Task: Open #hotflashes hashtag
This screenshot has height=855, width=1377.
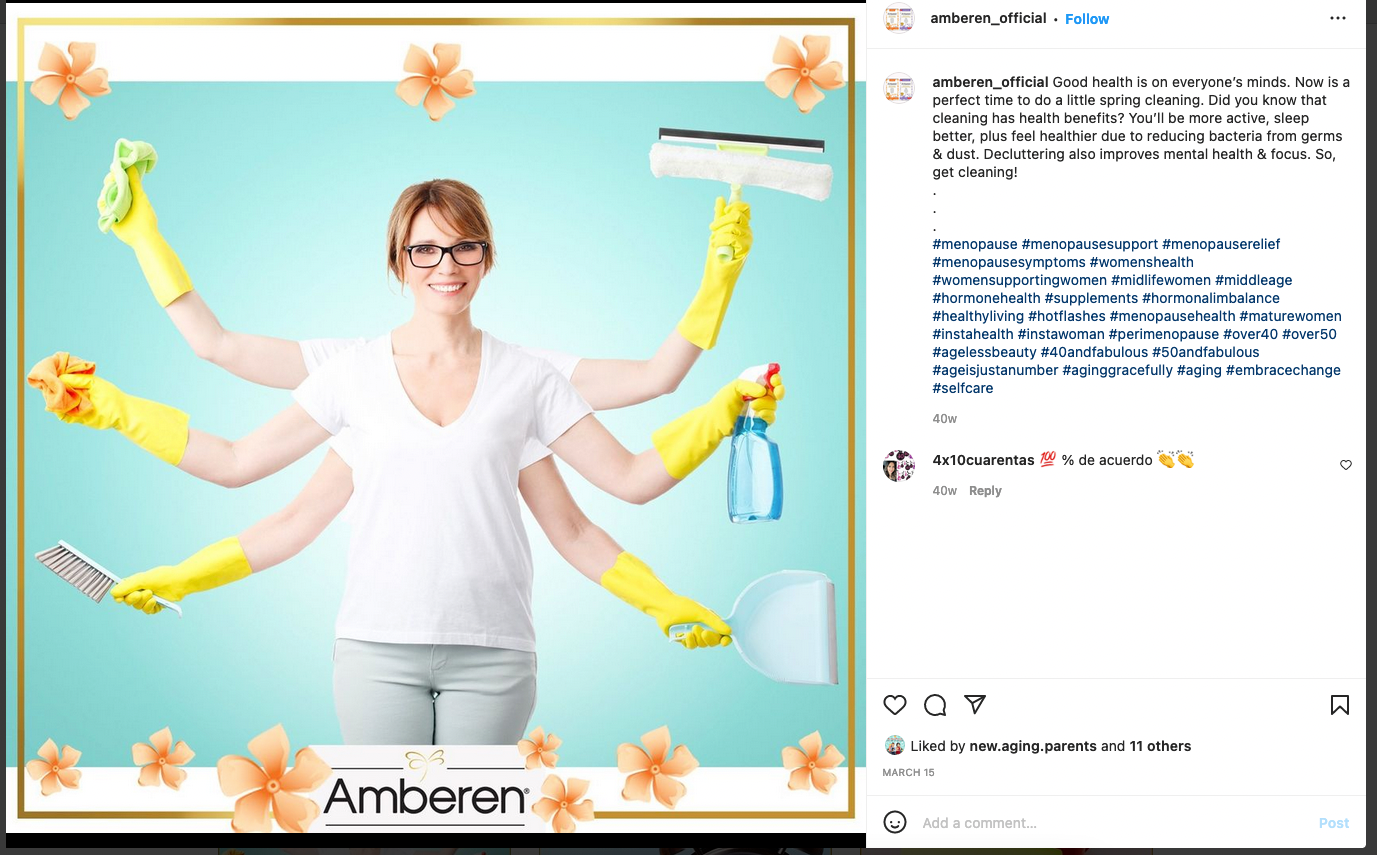Action: pos(1067,316)
